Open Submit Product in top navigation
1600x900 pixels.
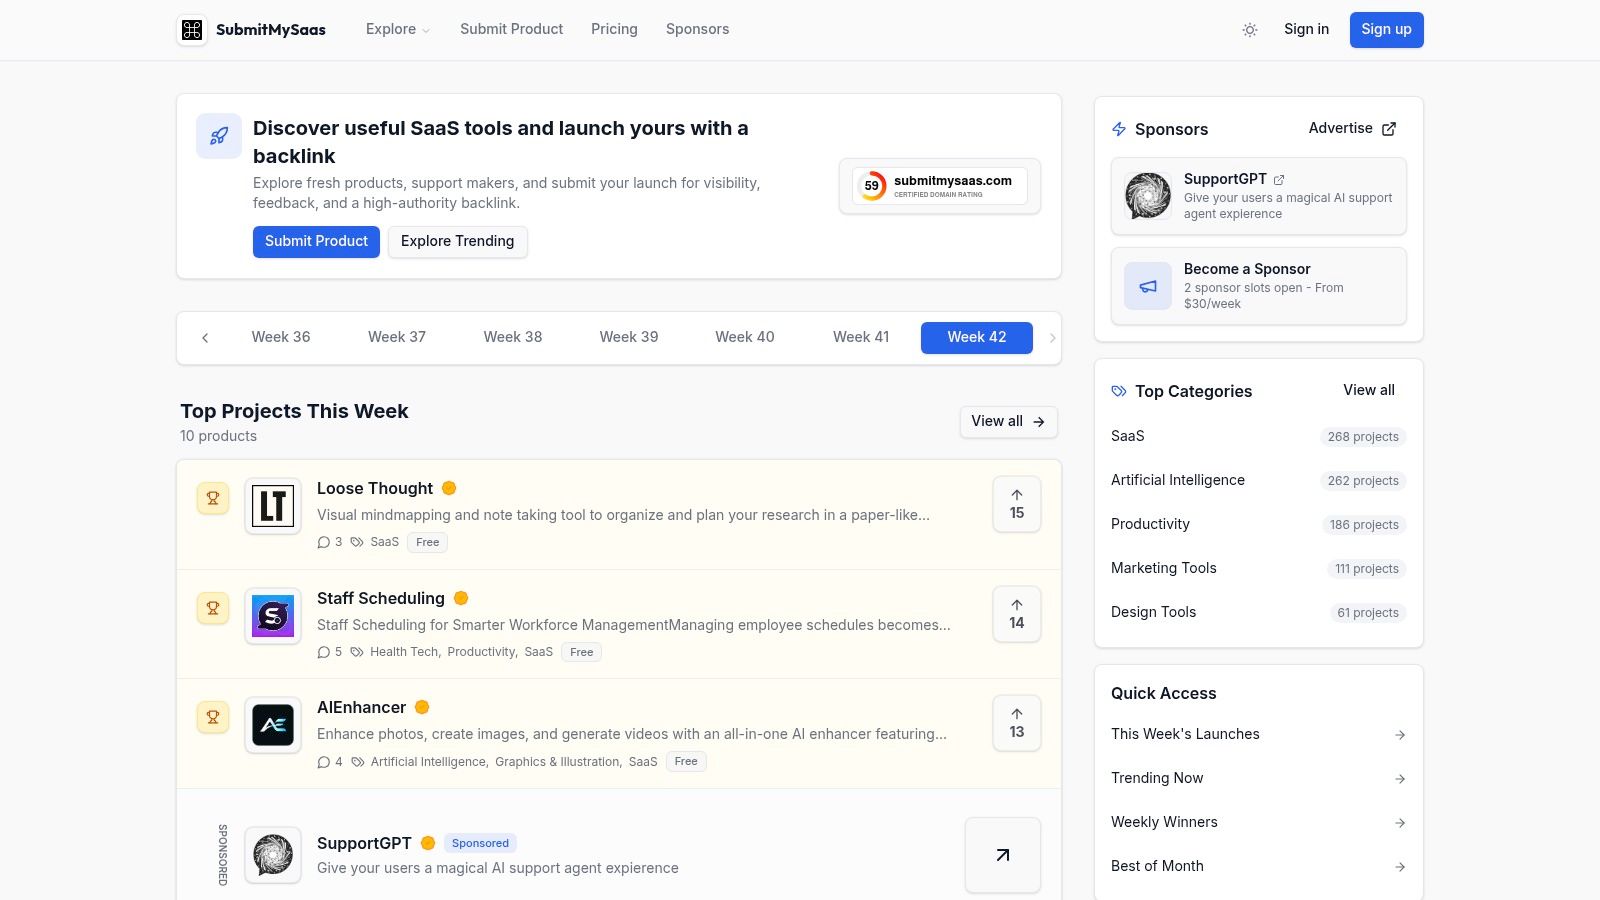point(512,30)
